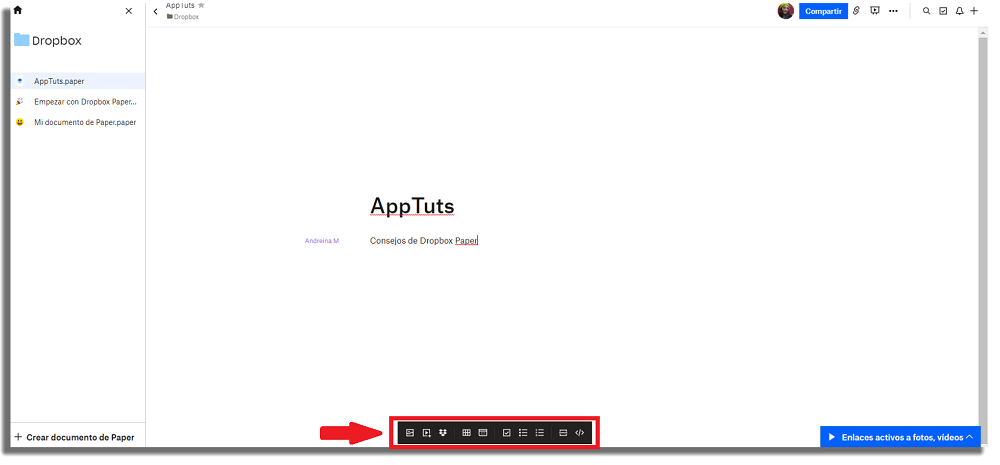Click the text Consejos de Dropbox Paper

point(423,240)
